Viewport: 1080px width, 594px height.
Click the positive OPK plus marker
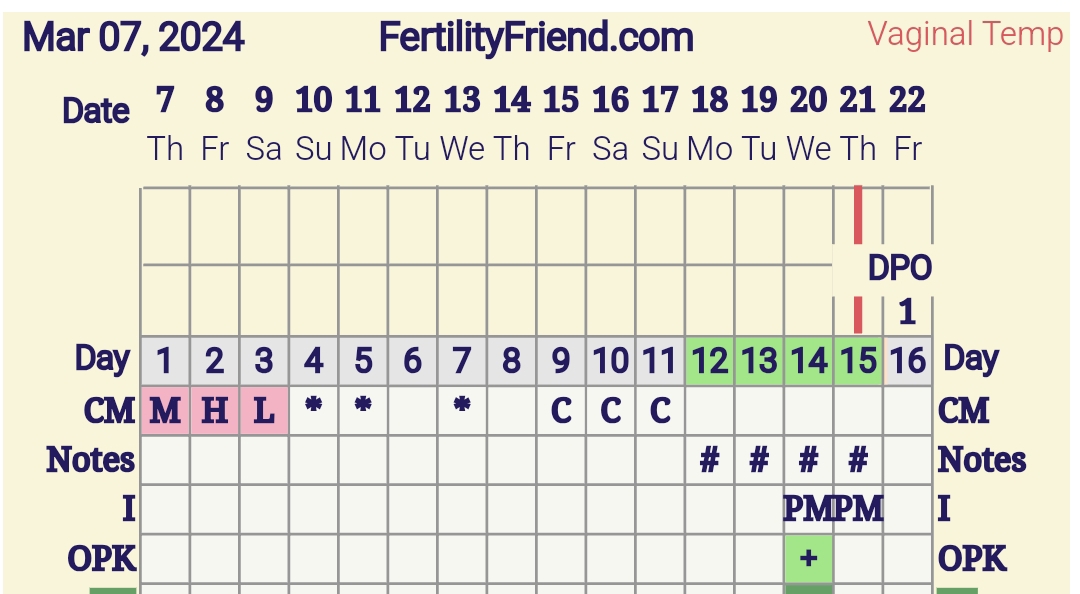808,558
